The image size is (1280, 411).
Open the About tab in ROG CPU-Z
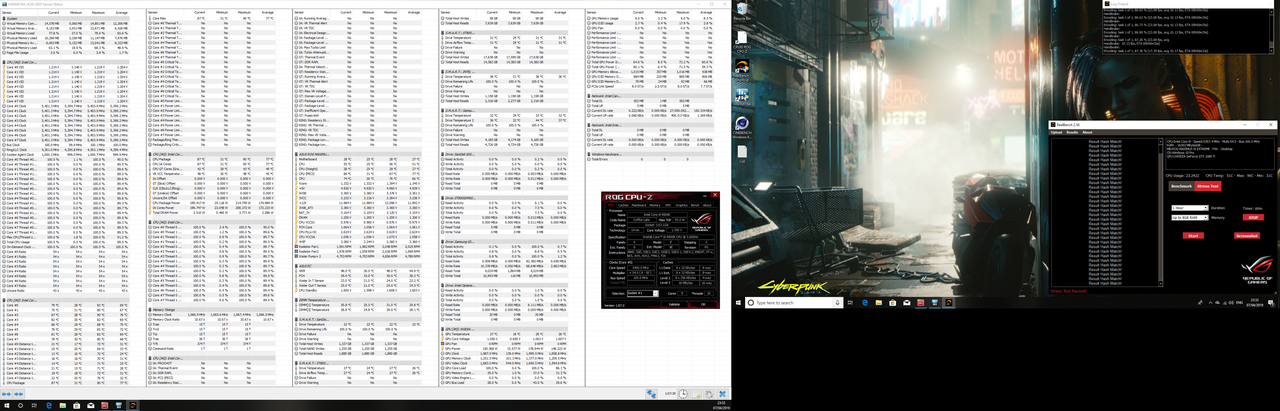(707, 205)
